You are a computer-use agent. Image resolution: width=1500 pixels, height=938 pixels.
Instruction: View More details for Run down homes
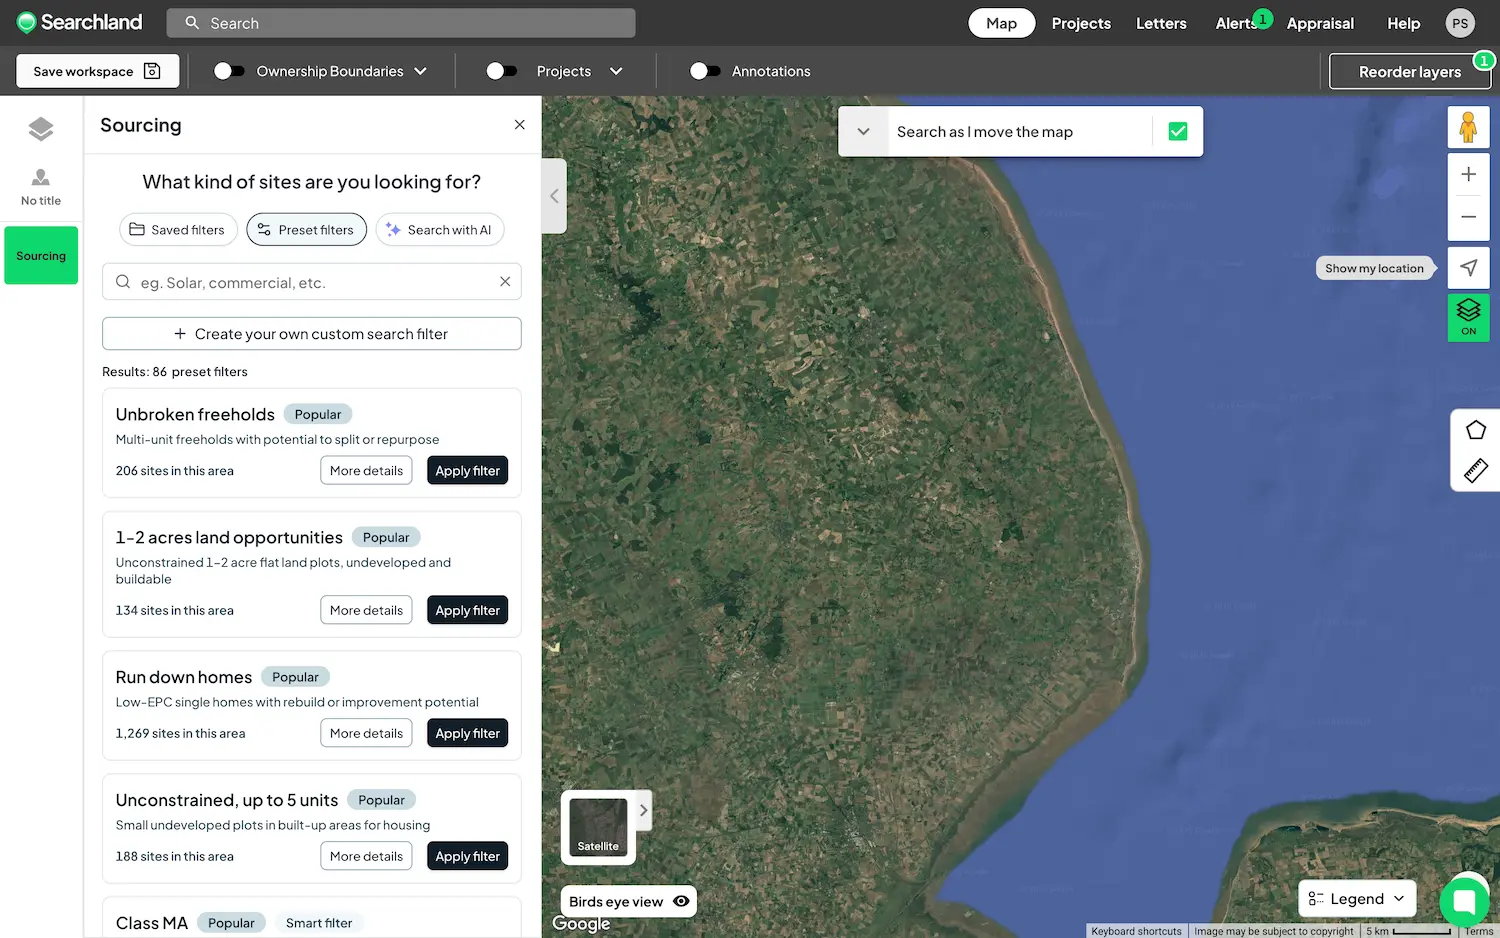pos(366,733)
